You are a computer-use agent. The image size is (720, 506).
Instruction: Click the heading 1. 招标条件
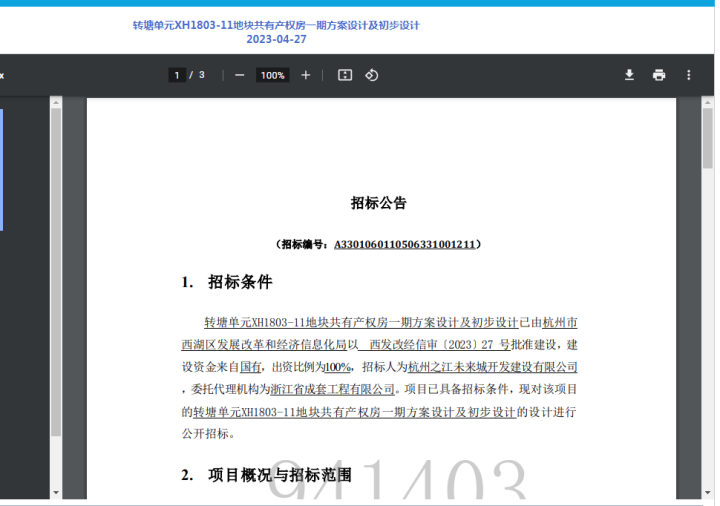pyautogui.click(x=227, y=282)
